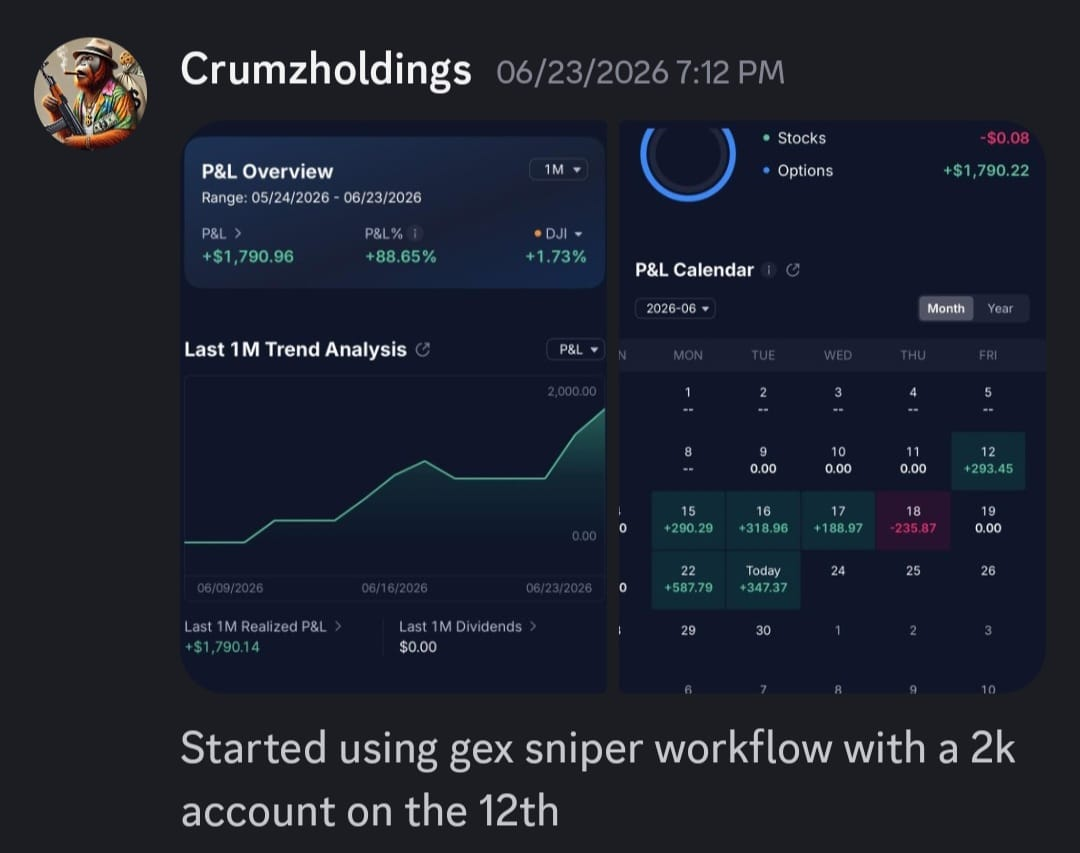Select June 17 cell showing +188.97
Image resolution: width=1080 pixels, height=853 pixels.
point(838,520)
